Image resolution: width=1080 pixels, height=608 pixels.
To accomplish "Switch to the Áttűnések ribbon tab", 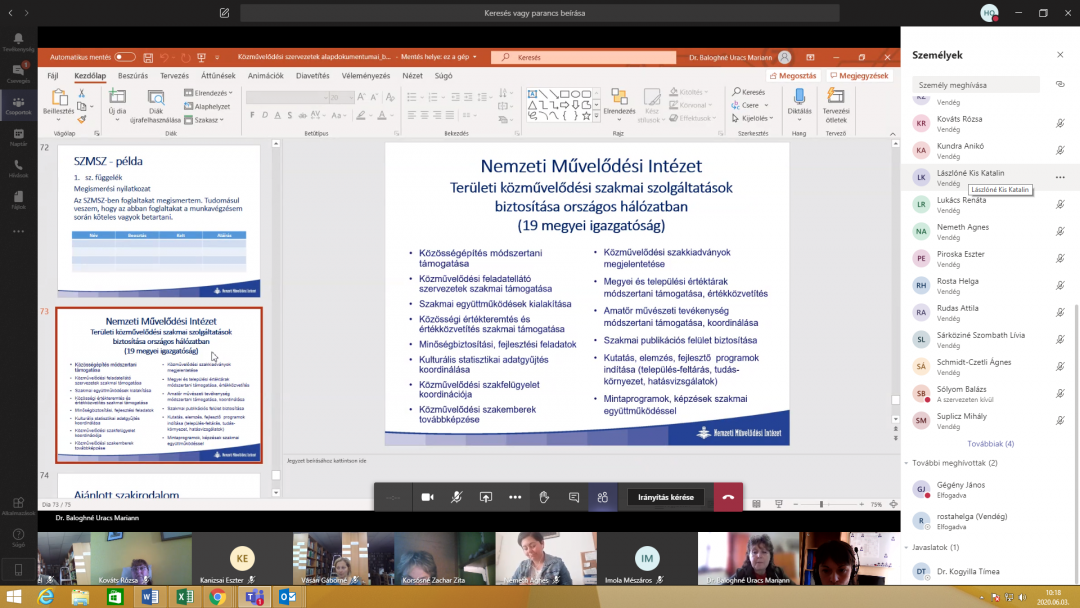I will tap(218, 76).
